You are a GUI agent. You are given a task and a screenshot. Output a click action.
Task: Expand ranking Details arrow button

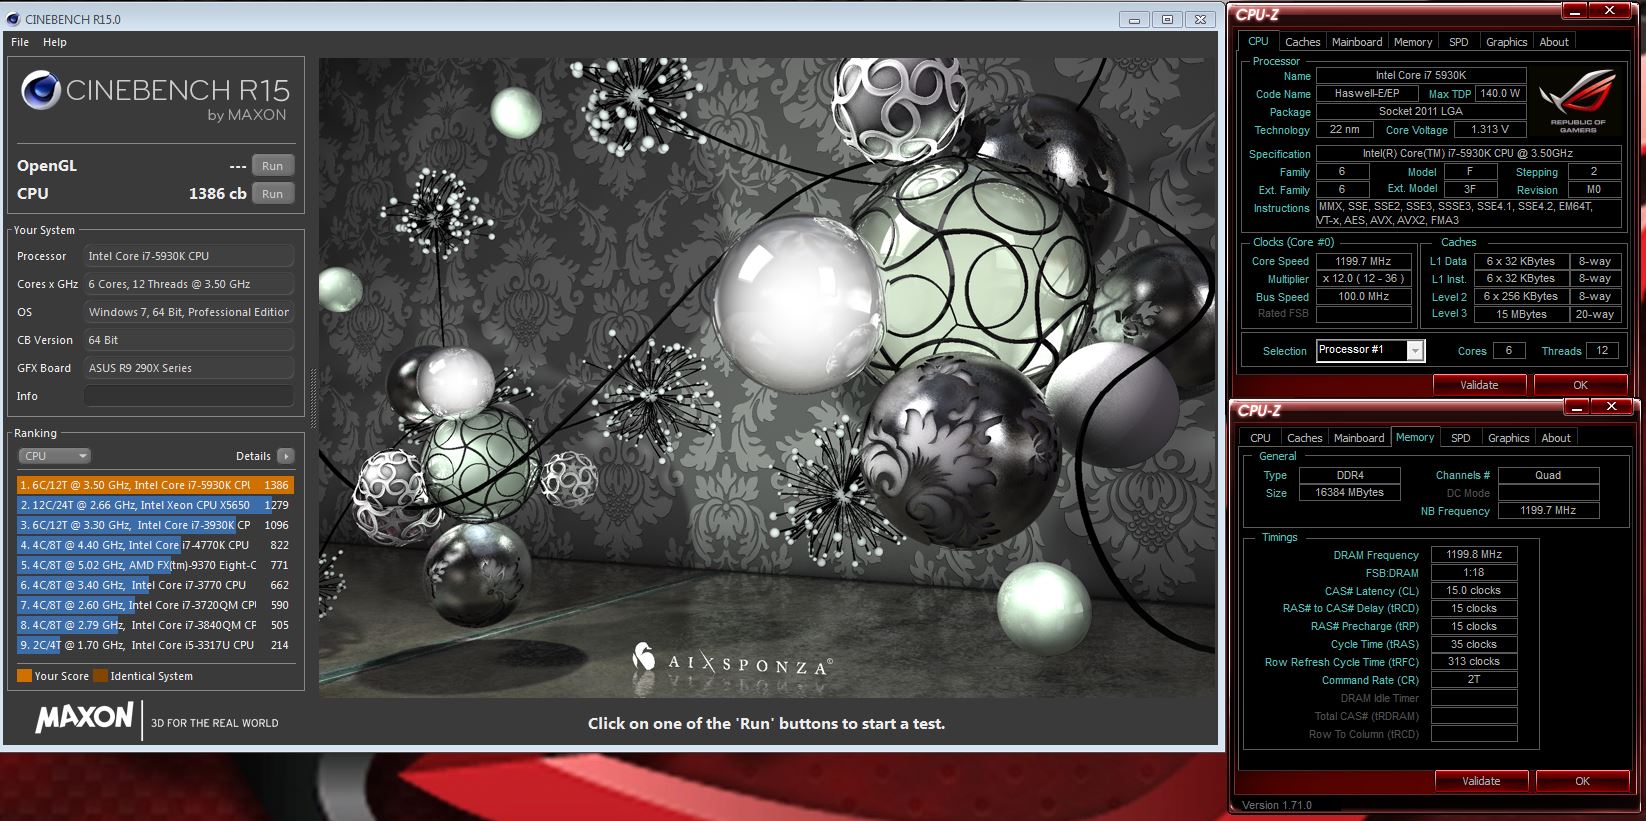[286, 456]
